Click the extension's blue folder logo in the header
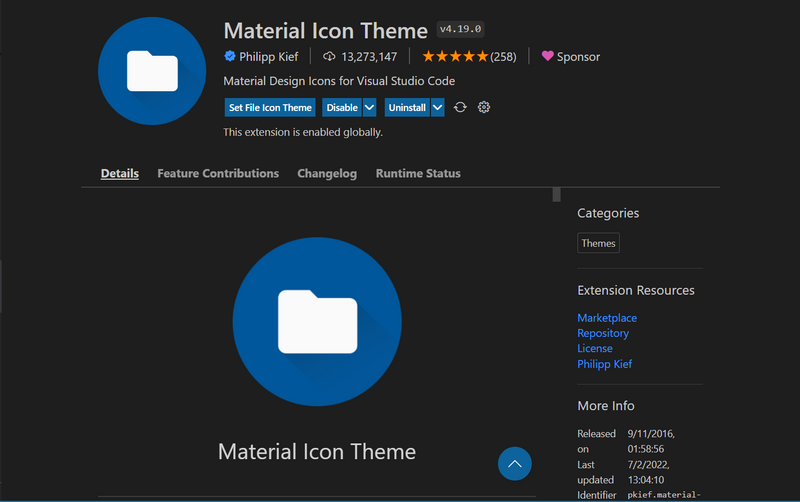This screenshot has height=502, width=800. tap(152, 71)
